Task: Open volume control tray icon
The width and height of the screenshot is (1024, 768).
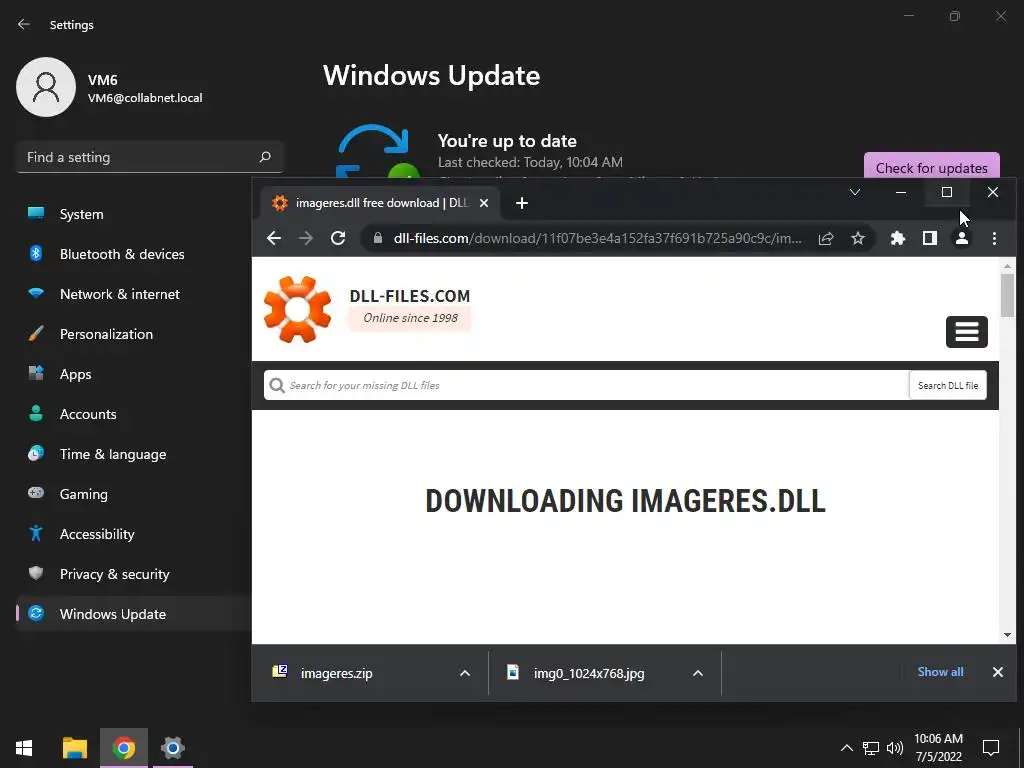Action: pyautogui.click(x=895, y=748)
